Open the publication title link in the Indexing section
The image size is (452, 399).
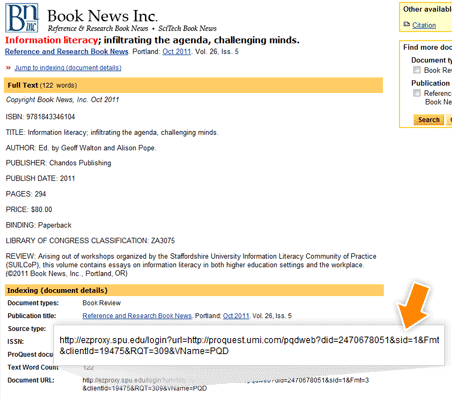[137, 316]
